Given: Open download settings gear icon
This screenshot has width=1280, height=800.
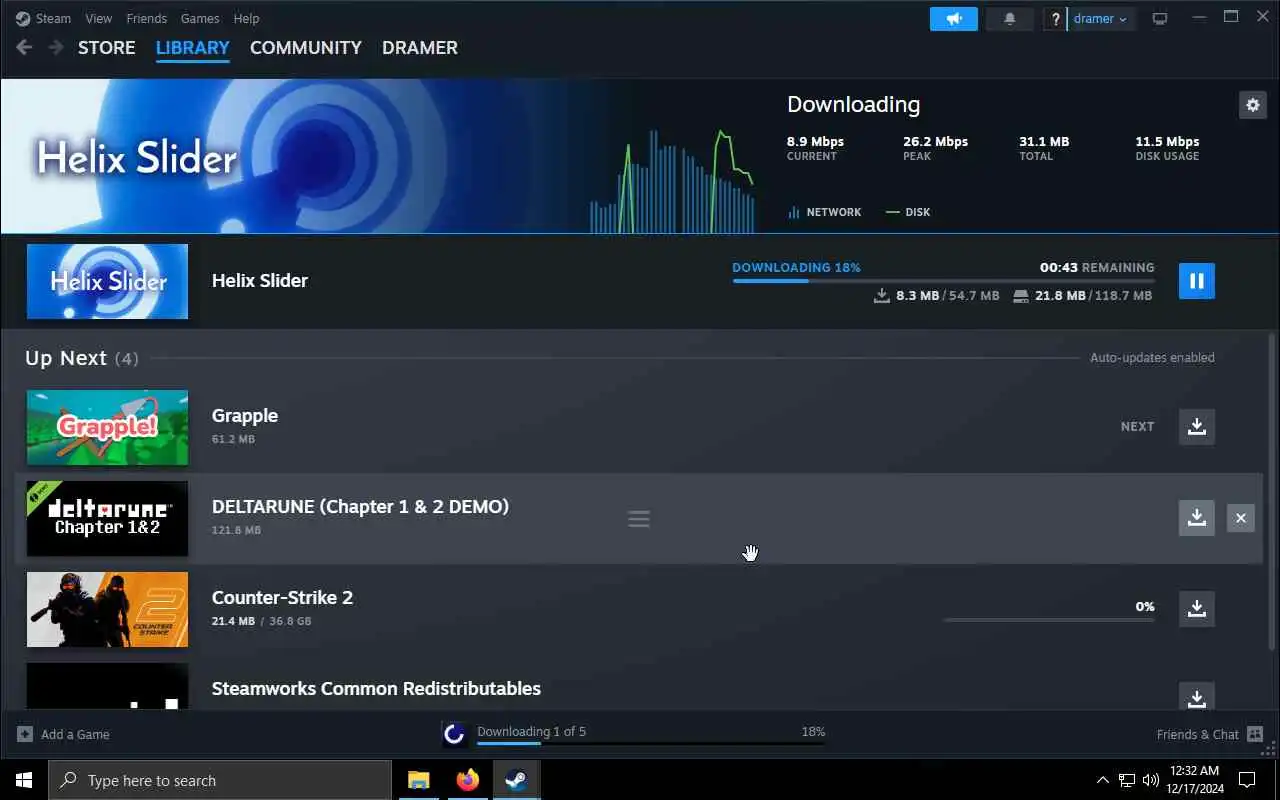Looking at the screenshot, I should coord(1252,104).
